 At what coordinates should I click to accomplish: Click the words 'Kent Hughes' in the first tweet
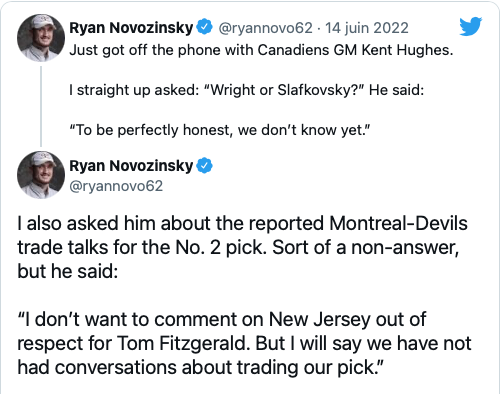pos(407,50)
